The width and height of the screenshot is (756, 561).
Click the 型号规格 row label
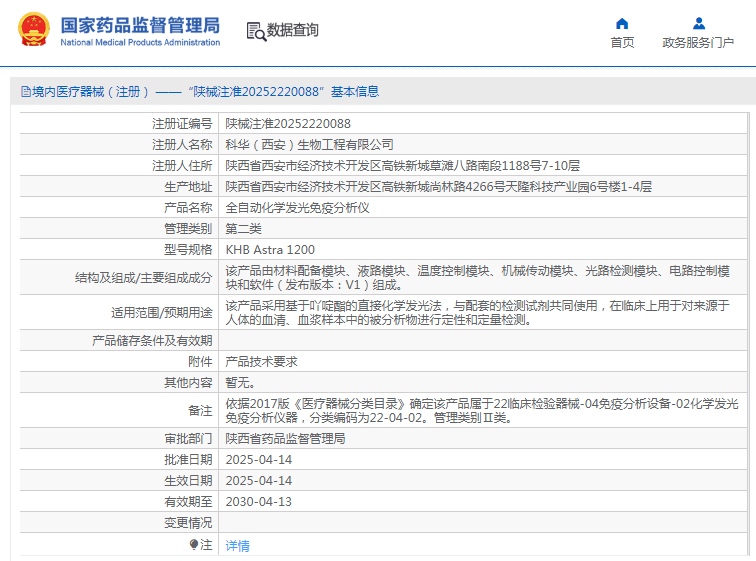coord(188,250)
